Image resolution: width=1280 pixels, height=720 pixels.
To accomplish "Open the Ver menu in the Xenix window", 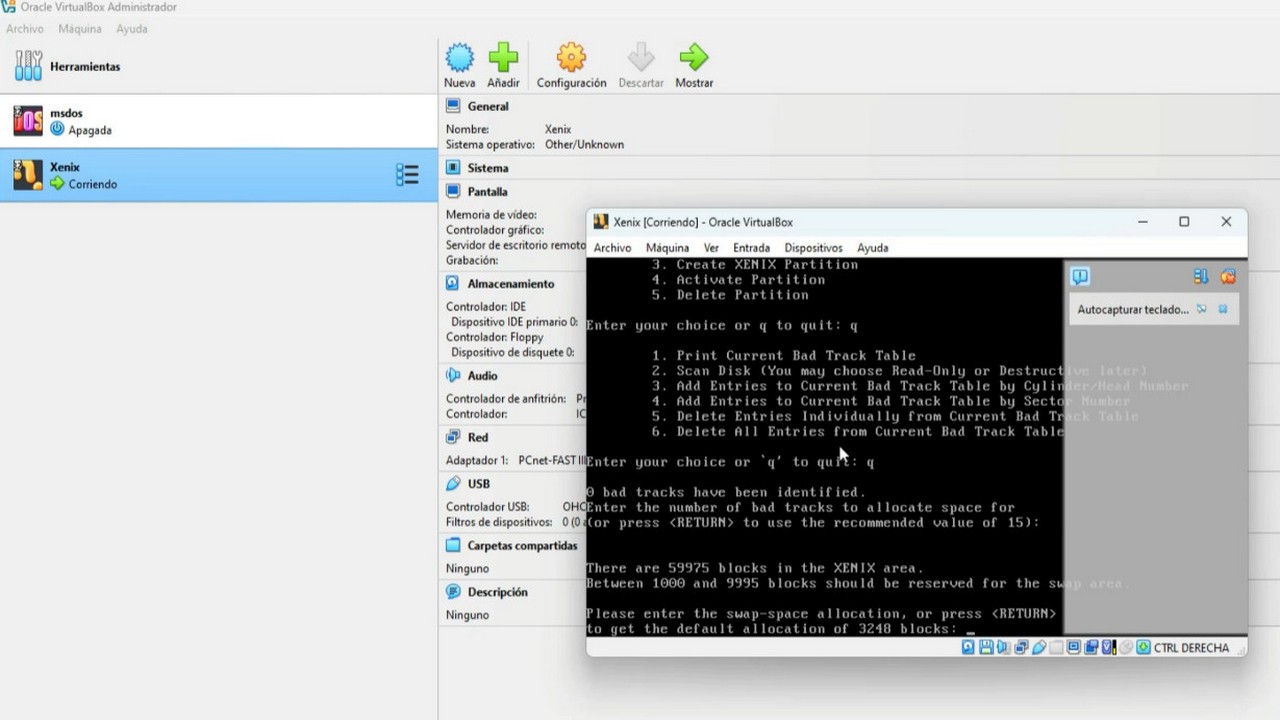I will point(711,248).
